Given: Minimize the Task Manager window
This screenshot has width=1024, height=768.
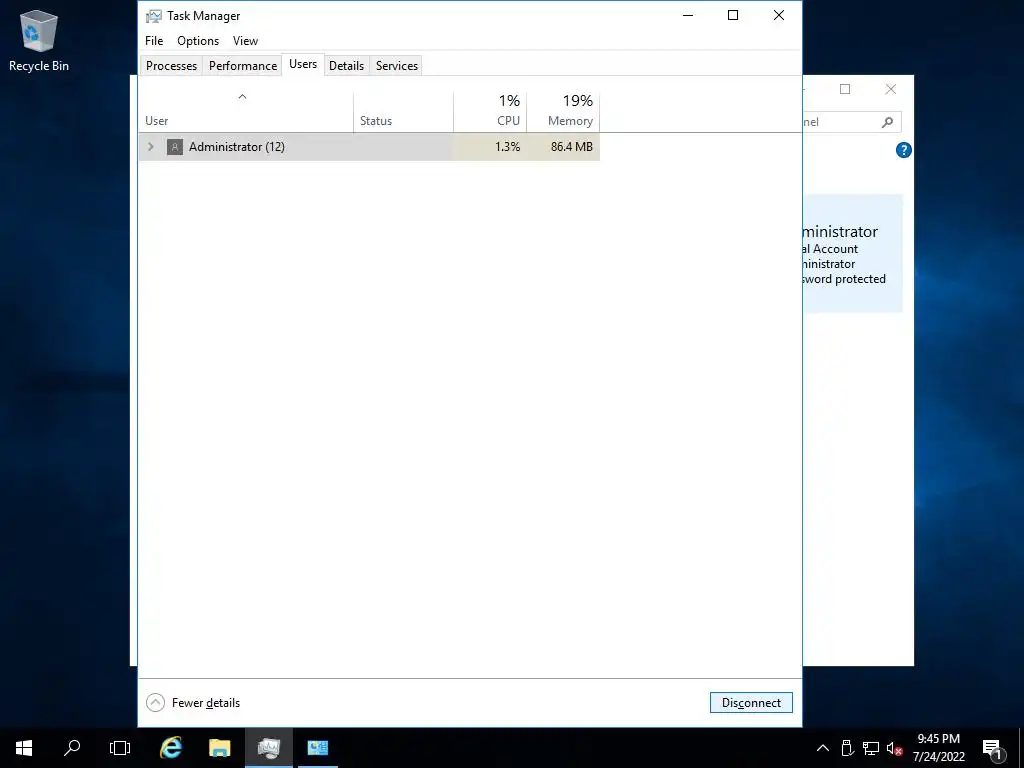Looking at the screenshot, I should click(x=688, y=15).
